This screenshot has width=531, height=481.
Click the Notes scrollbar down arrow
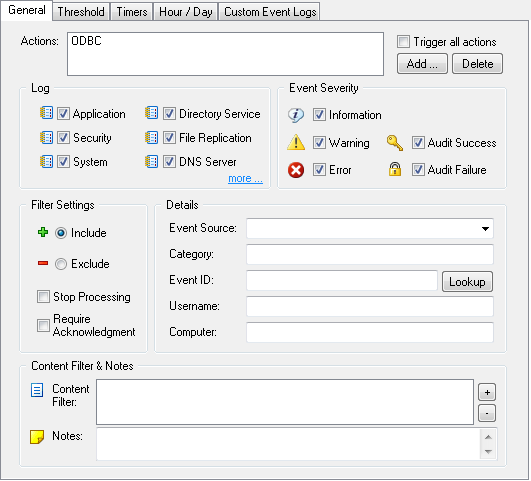point(488,452)
